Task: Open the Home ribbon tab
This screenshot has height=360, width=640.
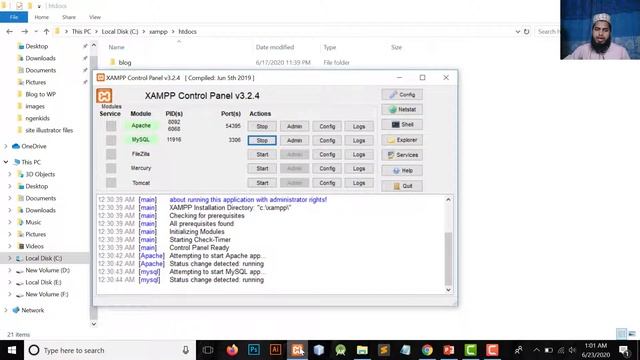Action: tap(42, 17)
